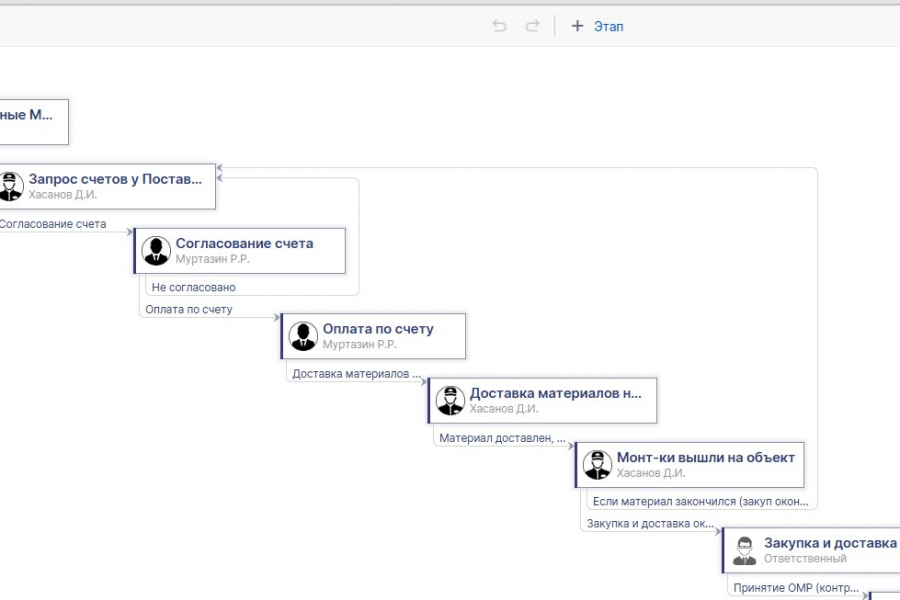Click avatar on Доставка материалов stage
Screen dimensions: 900x600
pyautogui.click(x=450, y=401)
